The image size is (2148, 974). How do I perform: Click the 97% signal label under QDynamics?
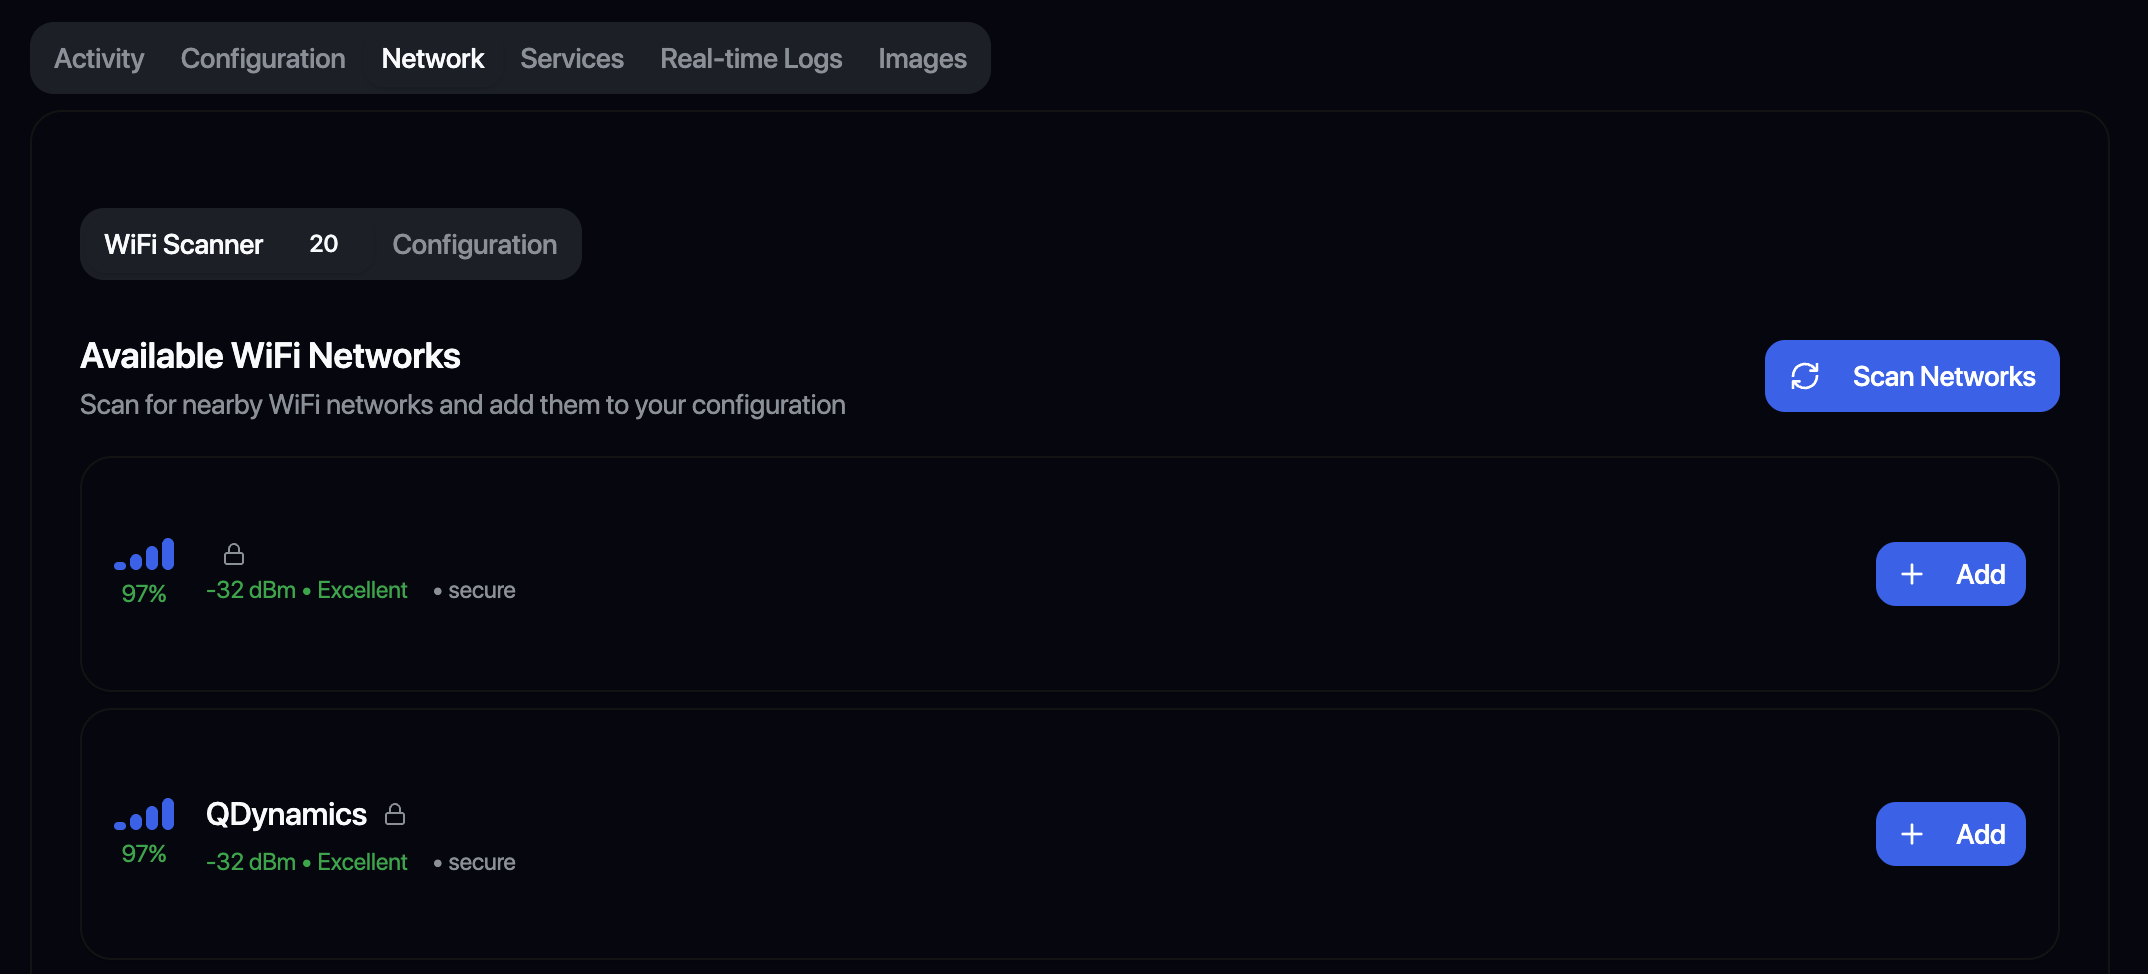tap(144, 854)
